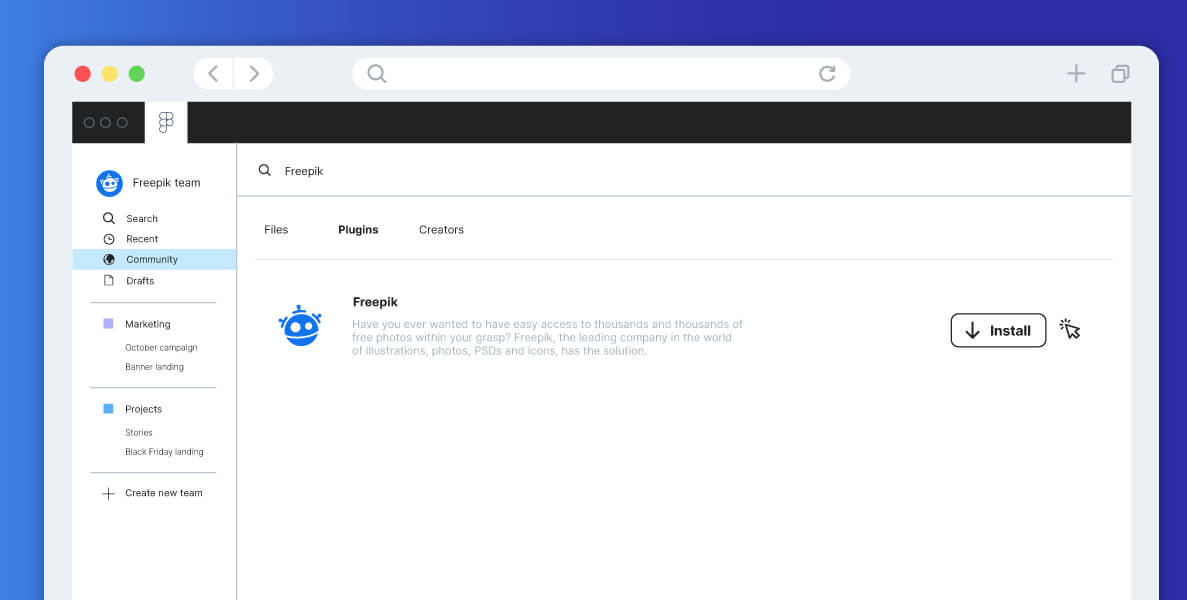Click the three circles in dark bar
1187x600 pixels.
click(x=105, y=123)
